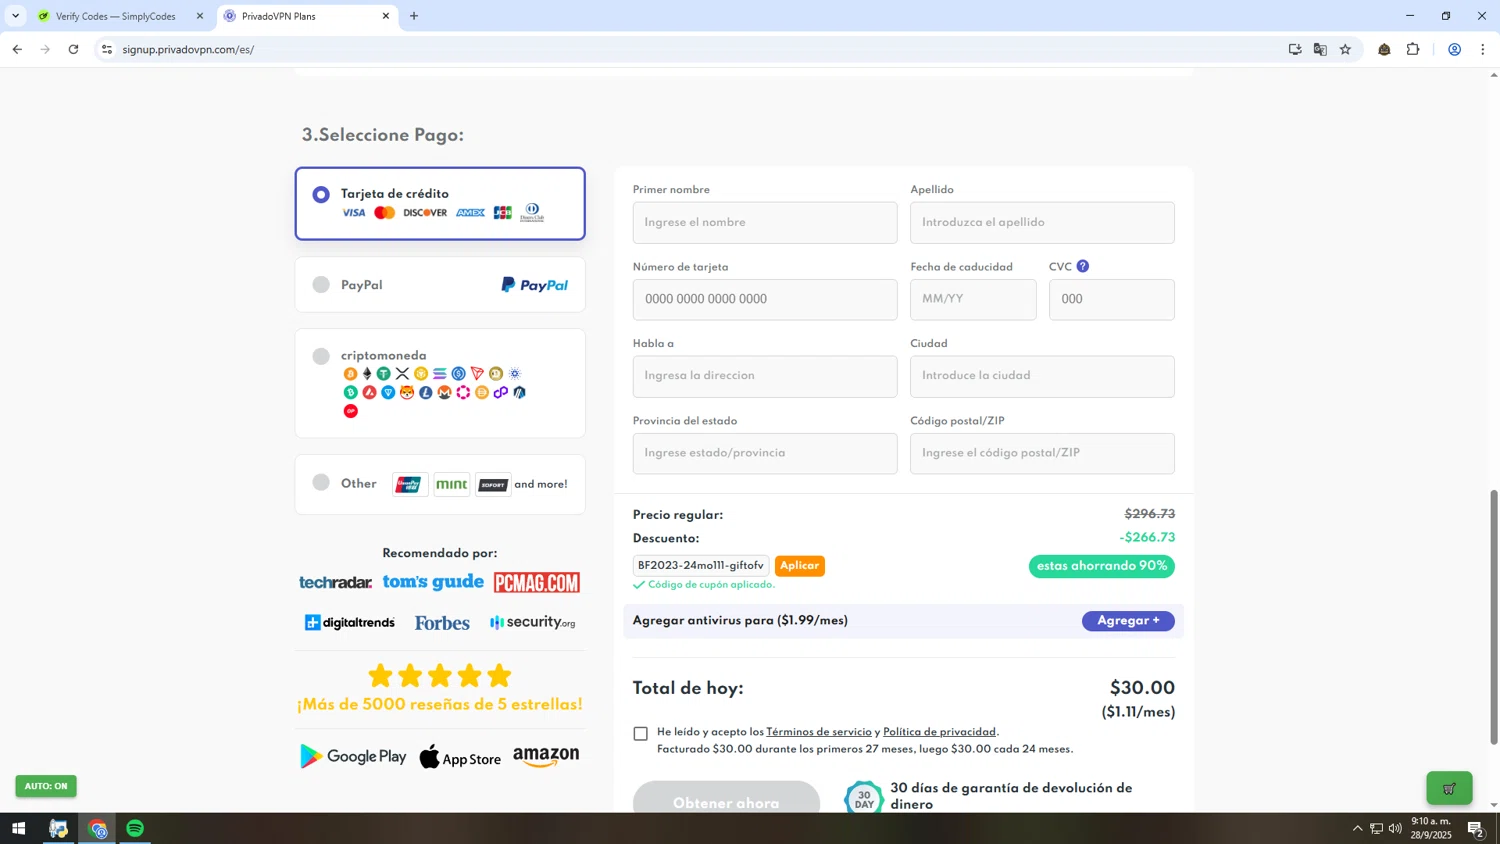Go back with browser back arrow
Viewport: 1500px width, 844px height.
pyautogui.click(x=17, y=49)
